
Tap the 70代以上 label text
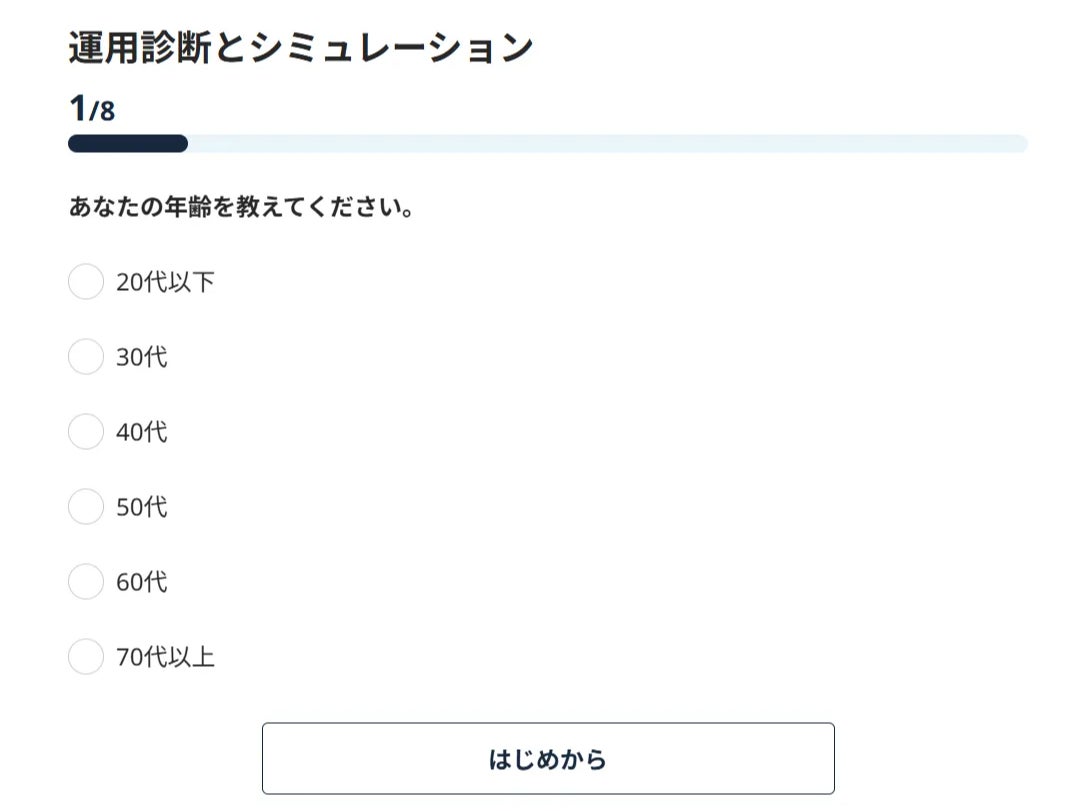[x=165, y=656]
